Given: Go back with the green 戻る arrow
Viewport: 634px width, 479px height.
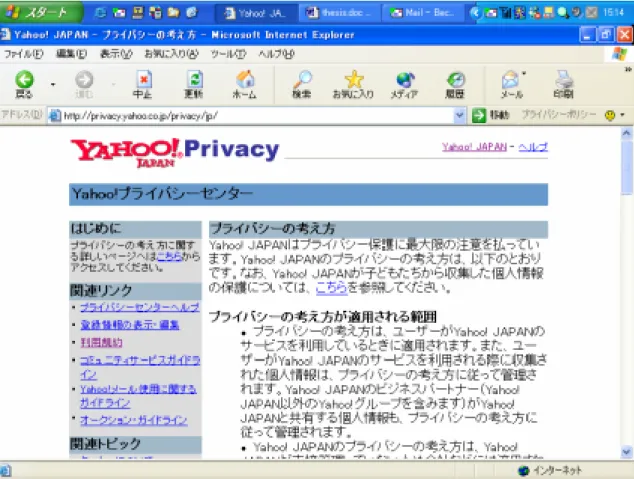Looking at the screenshot, I should pyautogui.click(x=24, y=84).
